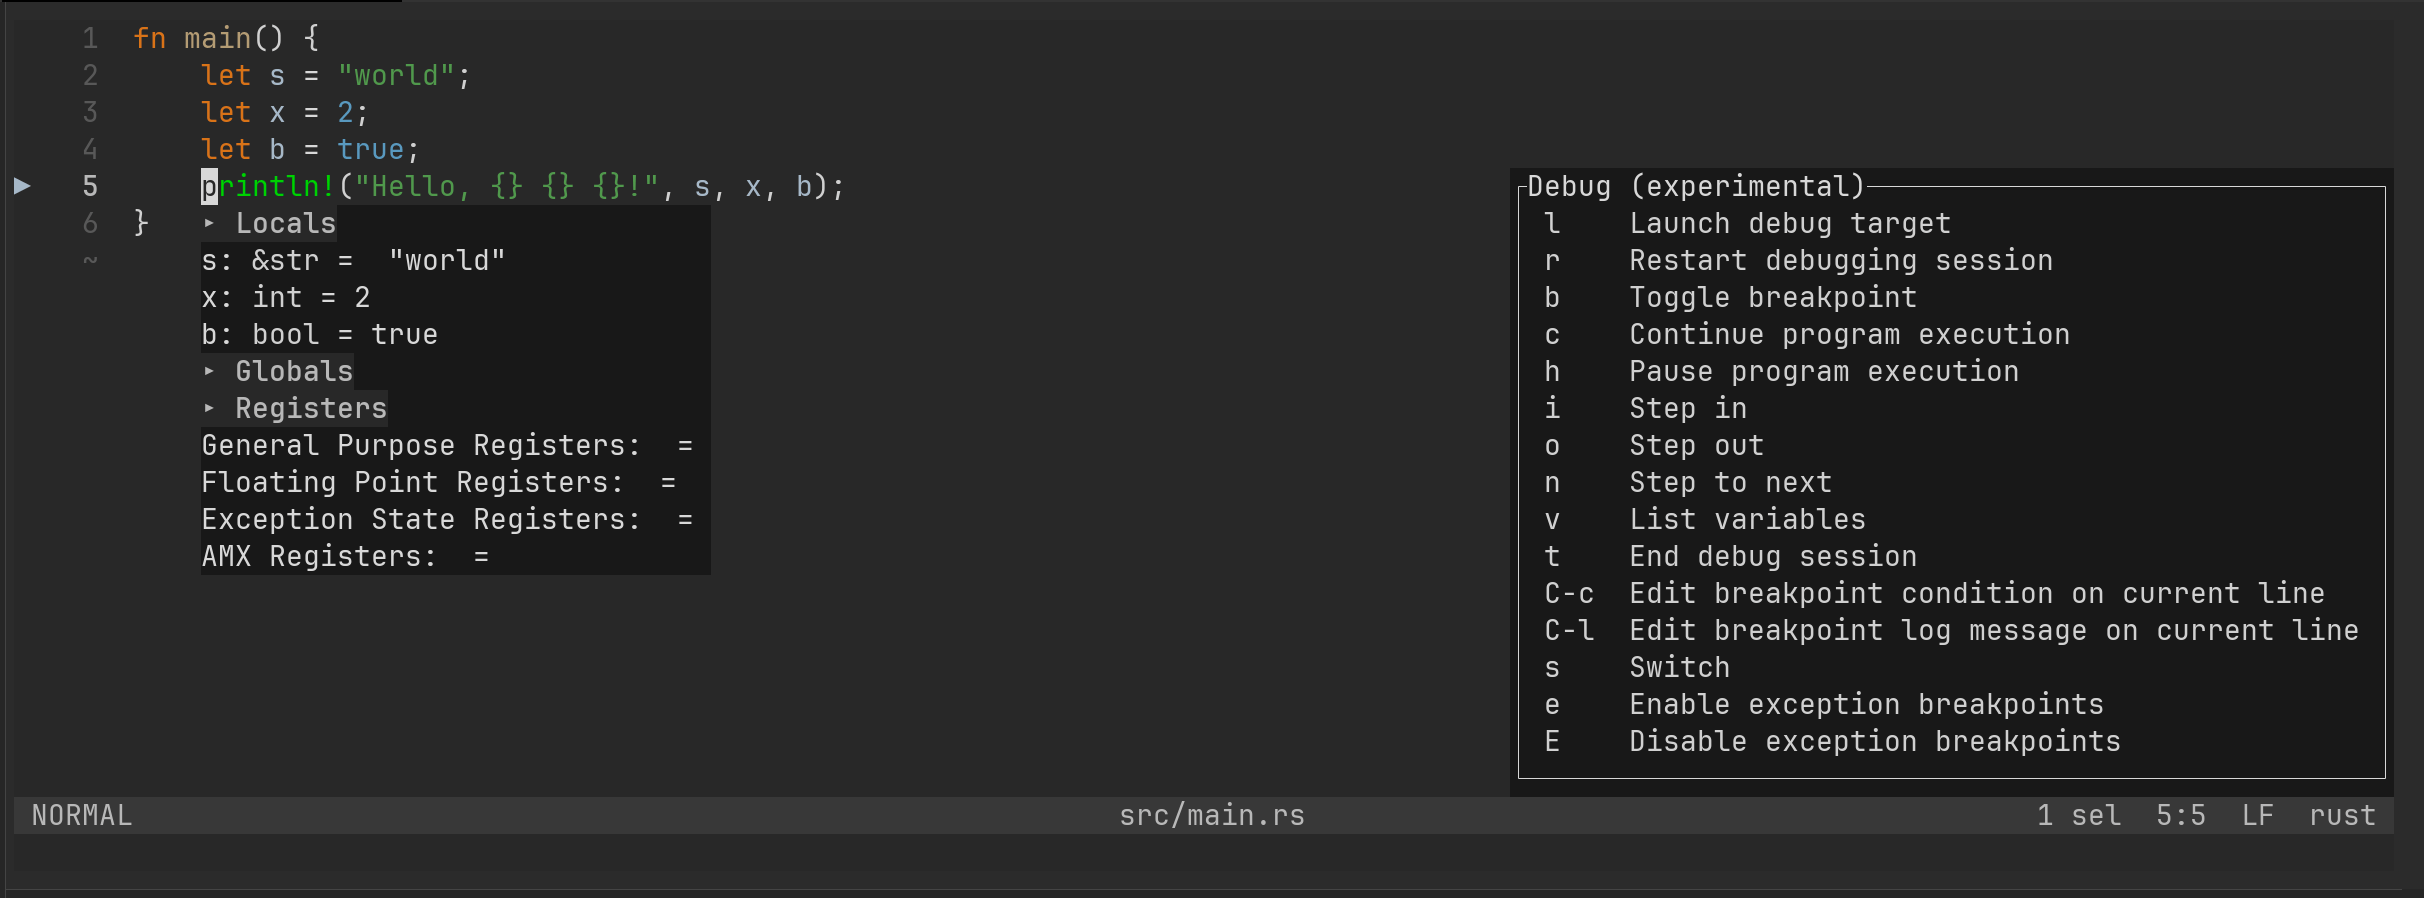Select "Restart debugging session" menu entry
Screen dimensions: 2424x898
click(1841, 260)
